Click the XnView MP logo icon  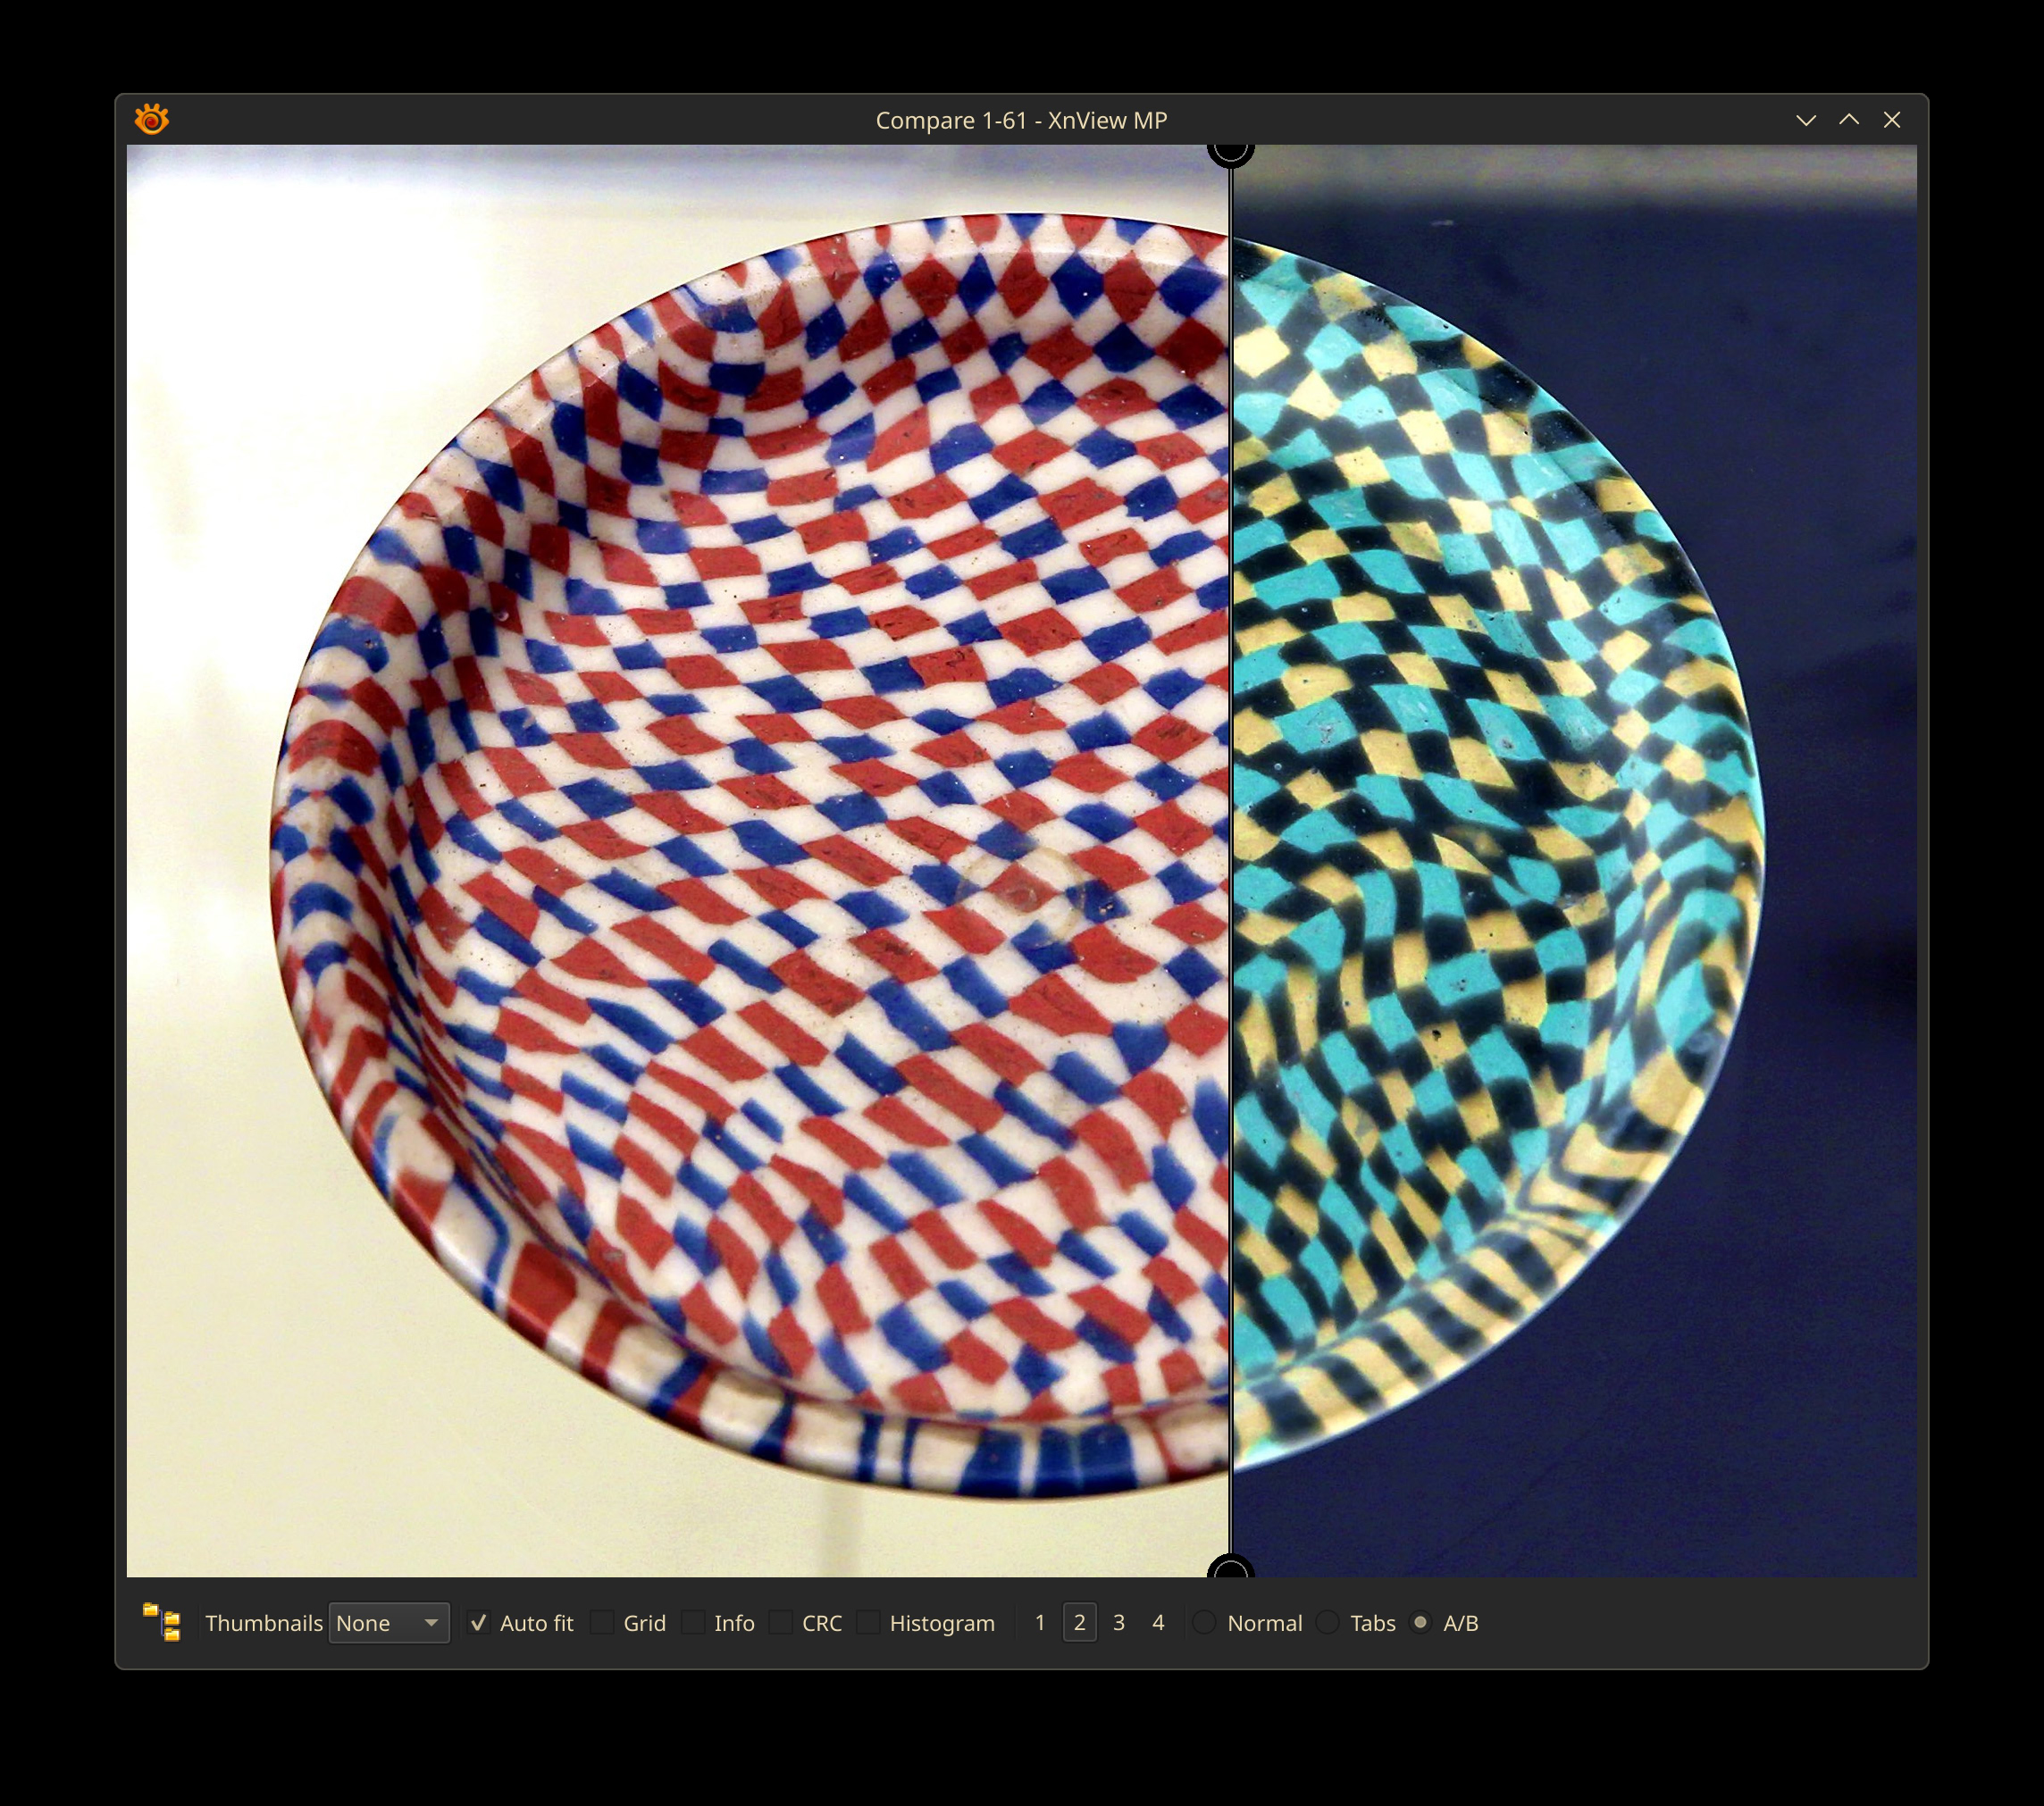click(152, 120)
